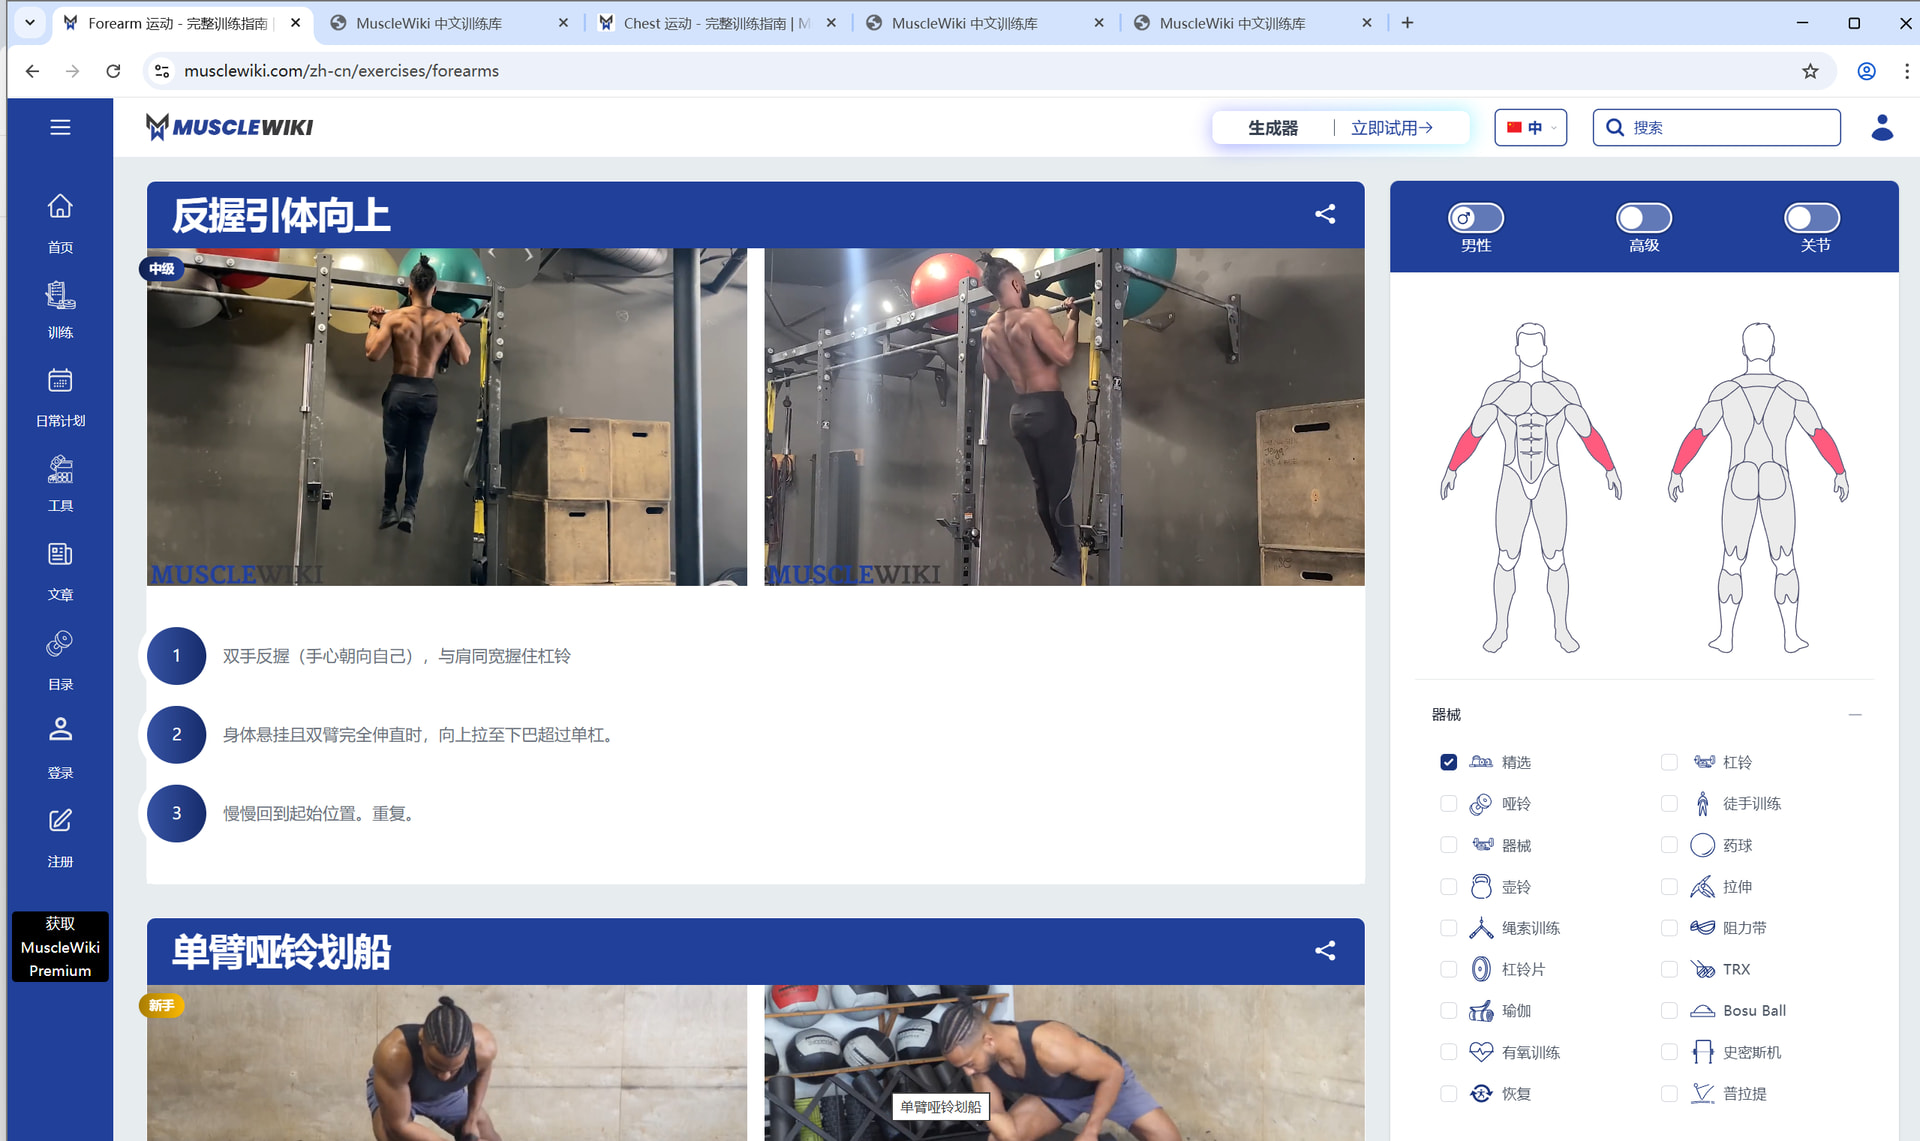The width and height of the screenshot is (1920, 1141).
Task: Share the 反握引体向上 exercise
Action: pos(1325,214)
